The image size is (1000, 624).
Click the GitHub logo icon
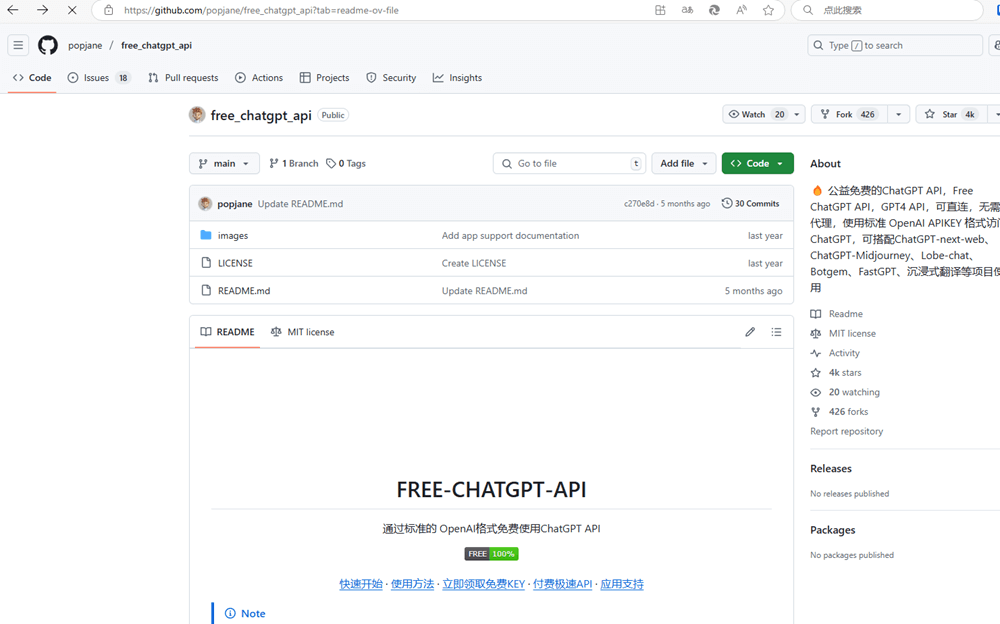coord(48,45)
